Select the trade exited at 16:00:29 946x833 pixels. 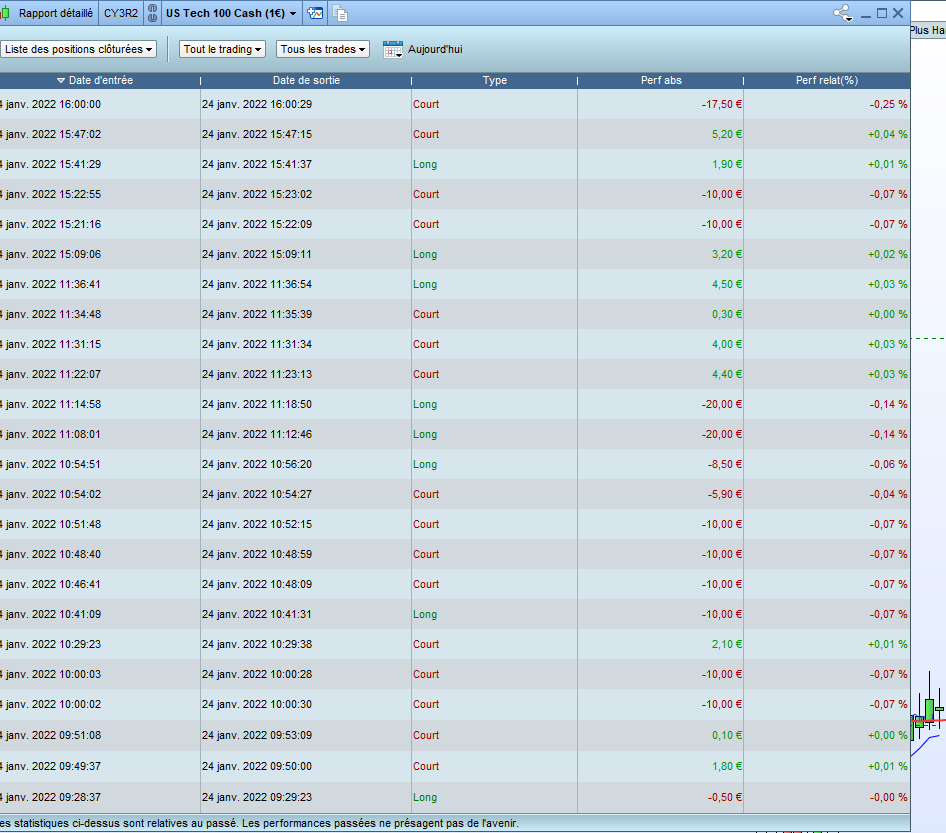[x=257, y=104]
